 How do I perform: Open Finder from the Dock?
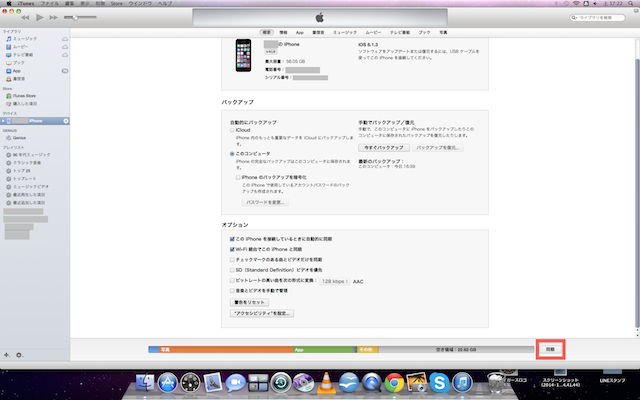click(x=145, y=382)
